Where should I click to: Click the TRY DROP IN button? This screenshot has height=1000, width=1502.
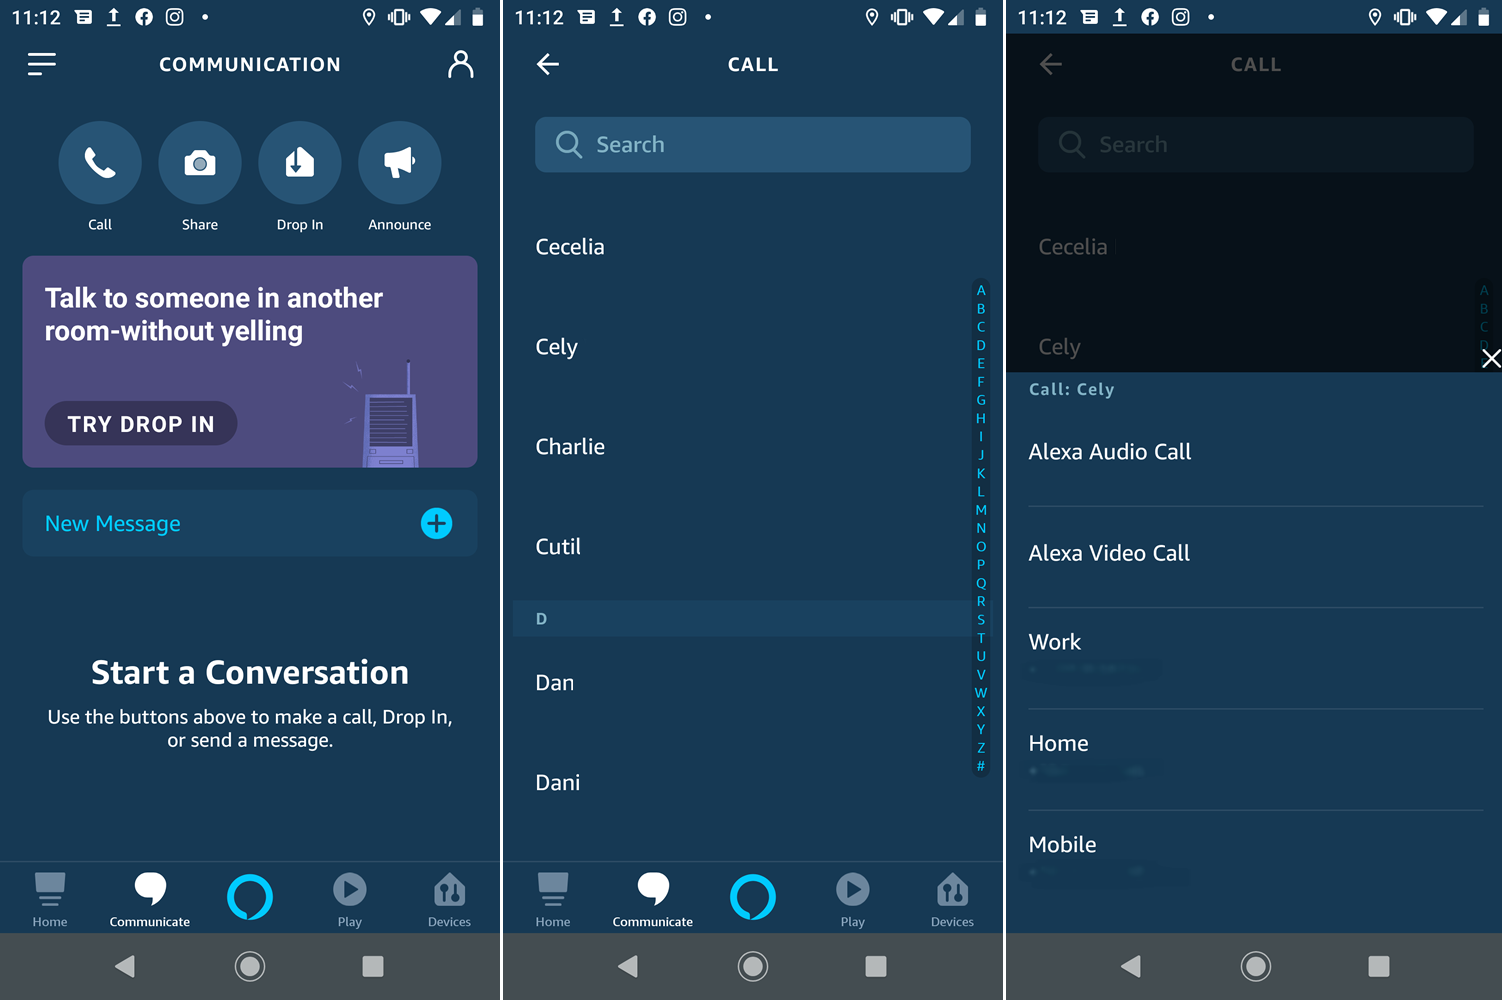coord(141,424)
